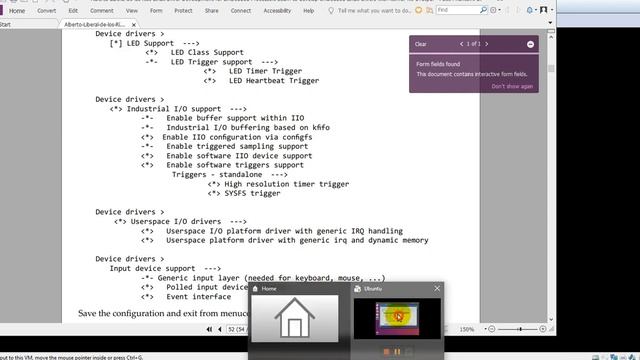Switch to the Start document tab
The image size is (640, 360).
[5, 24]
